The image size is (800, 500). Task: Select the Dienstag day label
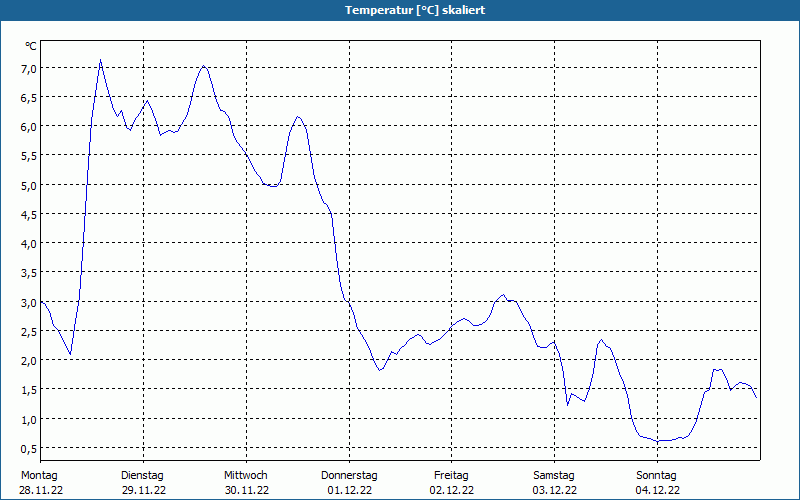pyautogui.click(x=142, y=476)
